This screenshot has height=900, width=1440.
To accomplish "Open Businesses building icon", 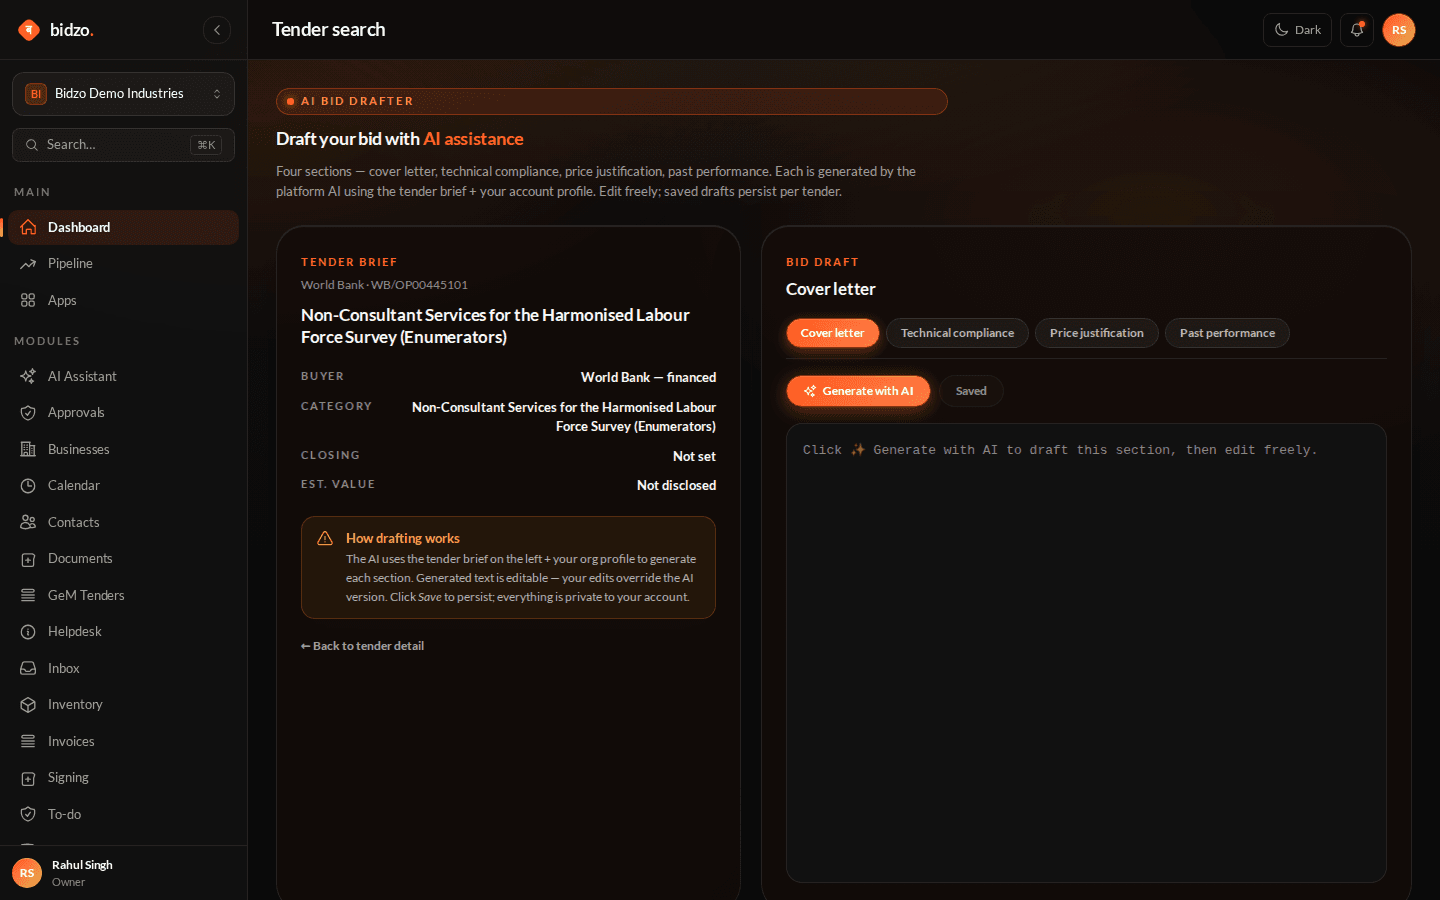I will 28,449.
